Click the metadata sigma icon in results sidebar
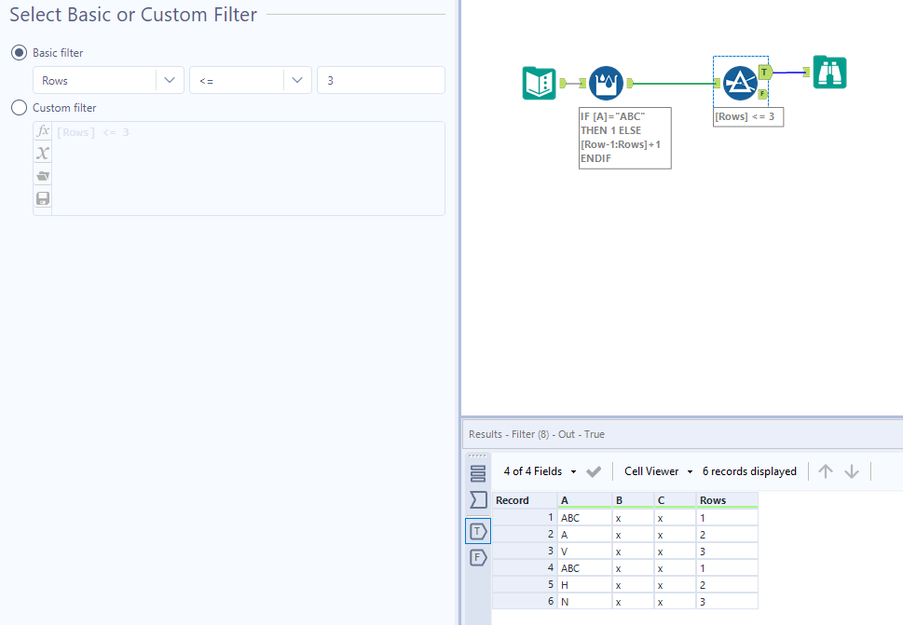Screen dimensions: 903x625 (478, 499)
